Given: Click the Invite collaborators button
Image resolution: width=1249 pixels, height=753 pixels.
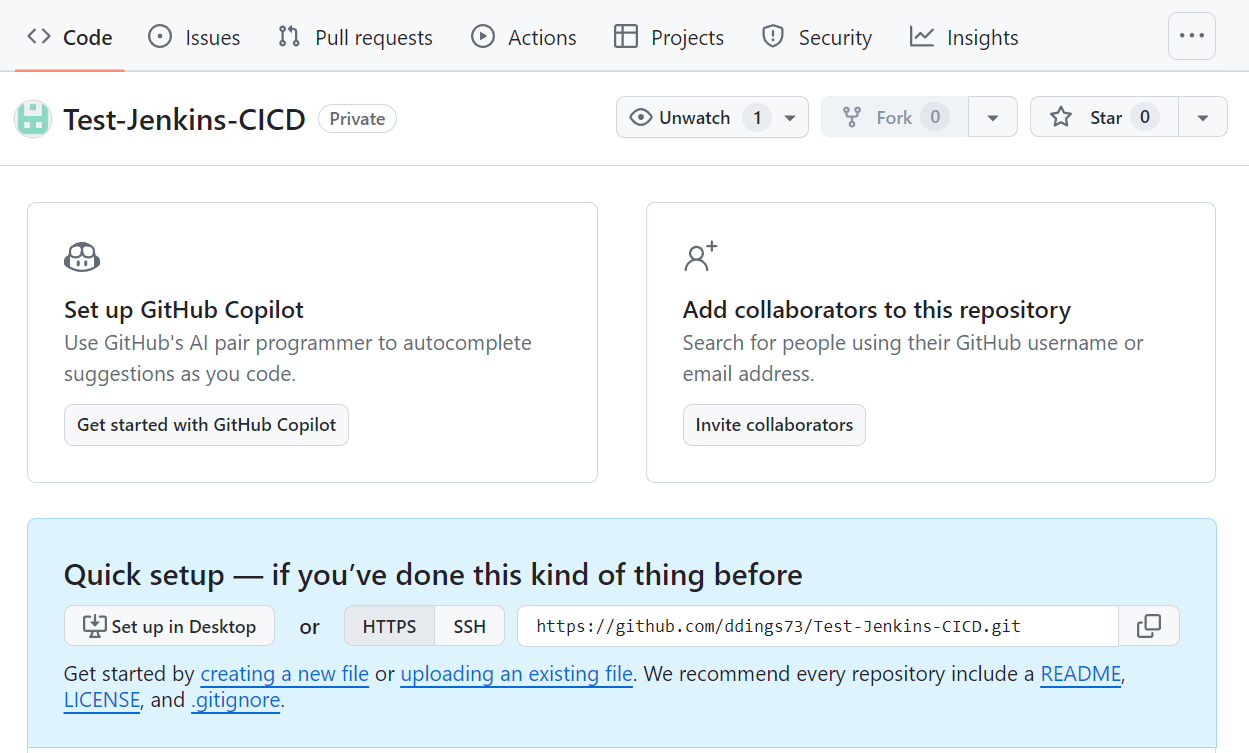Looking at the screenshot, I should pos(774,425).
